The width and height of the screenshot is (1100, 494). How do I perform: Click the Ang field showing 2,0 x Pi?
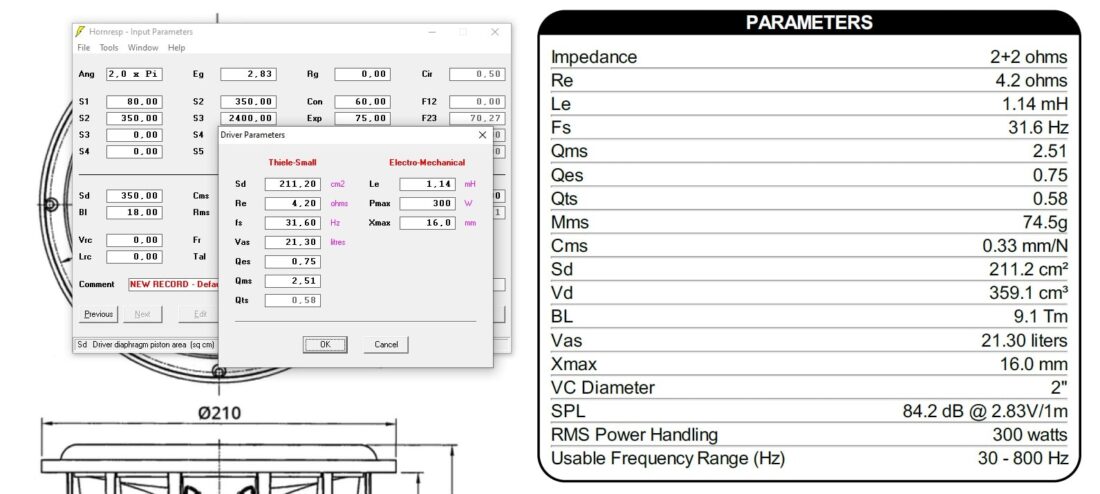[134, 74]
